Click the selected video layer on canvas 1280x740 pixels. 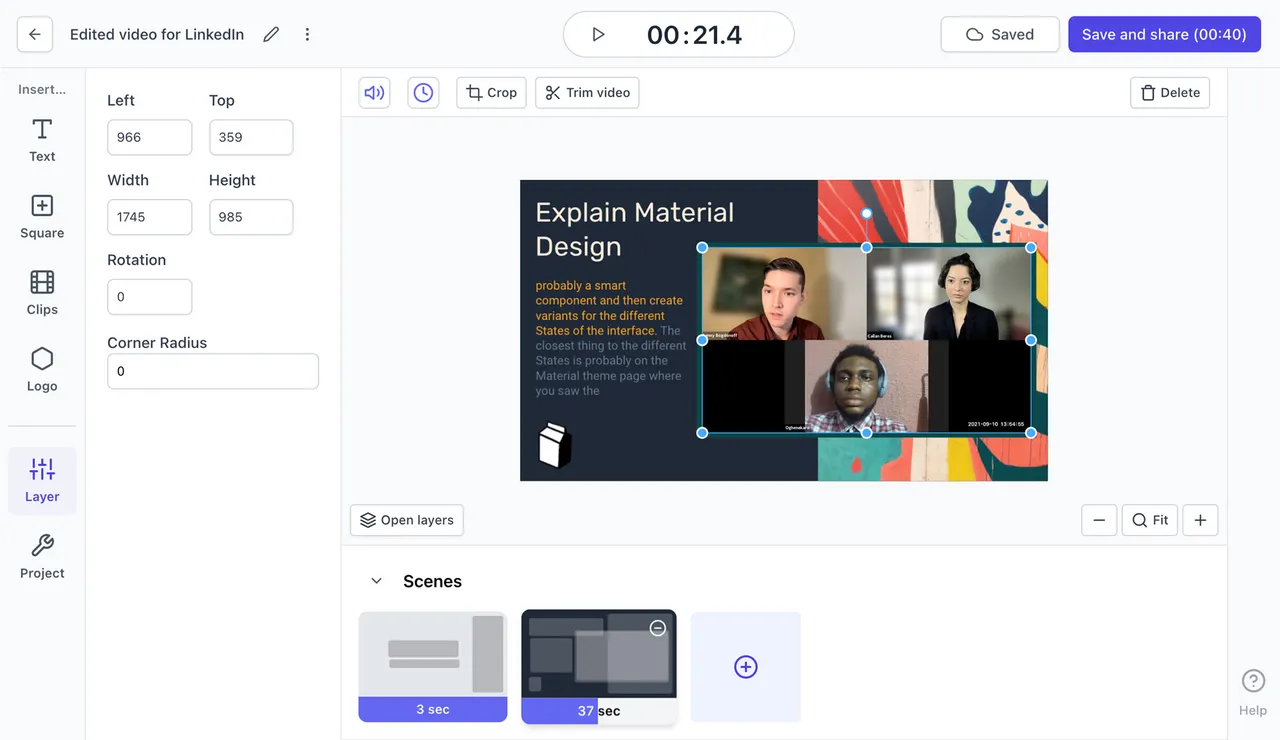click(866, 340)
